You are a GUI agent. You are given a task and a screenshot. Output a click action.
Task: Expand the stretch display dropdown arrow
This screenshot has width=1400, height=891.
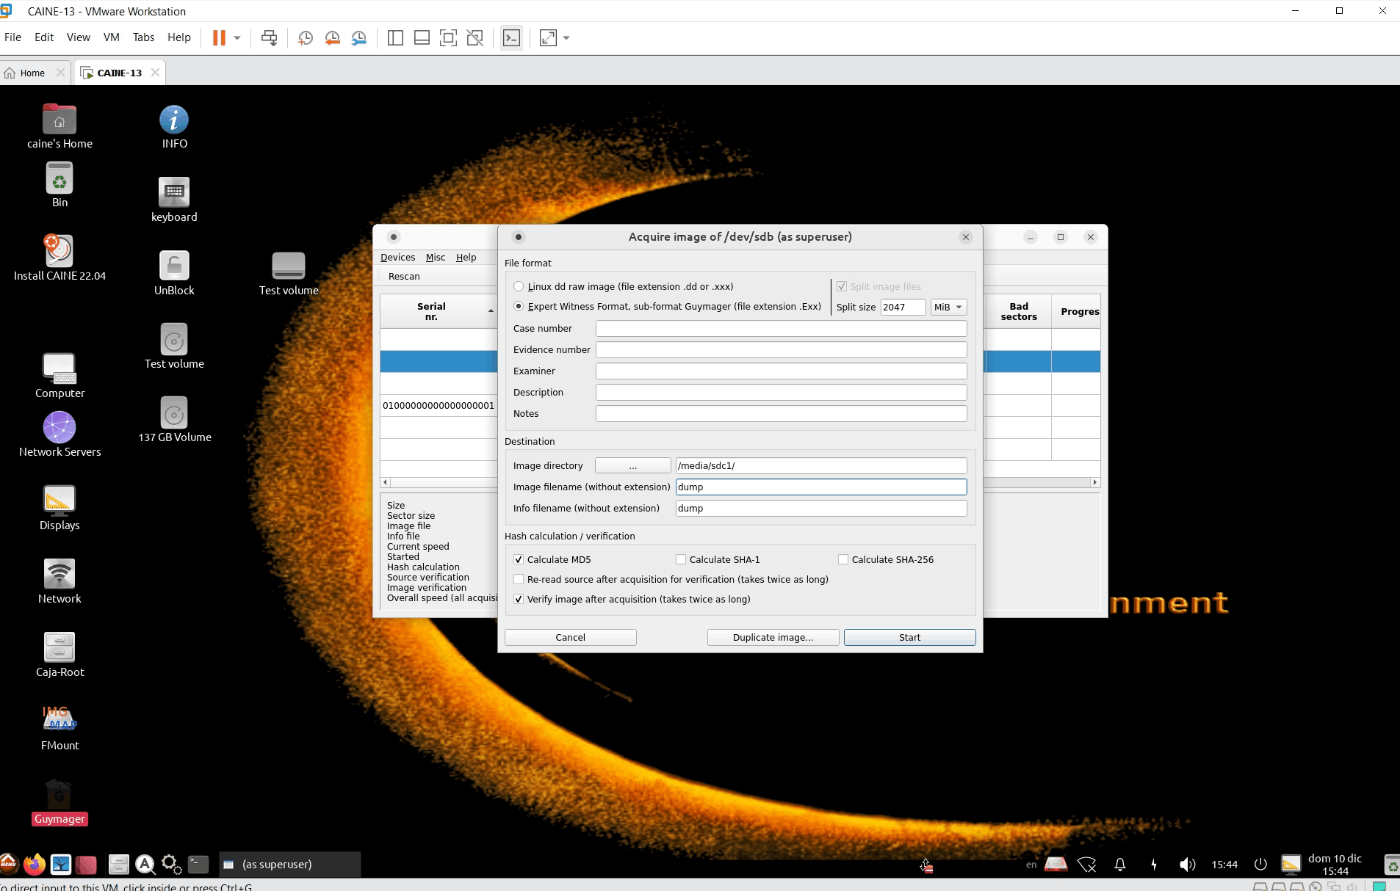566,38
